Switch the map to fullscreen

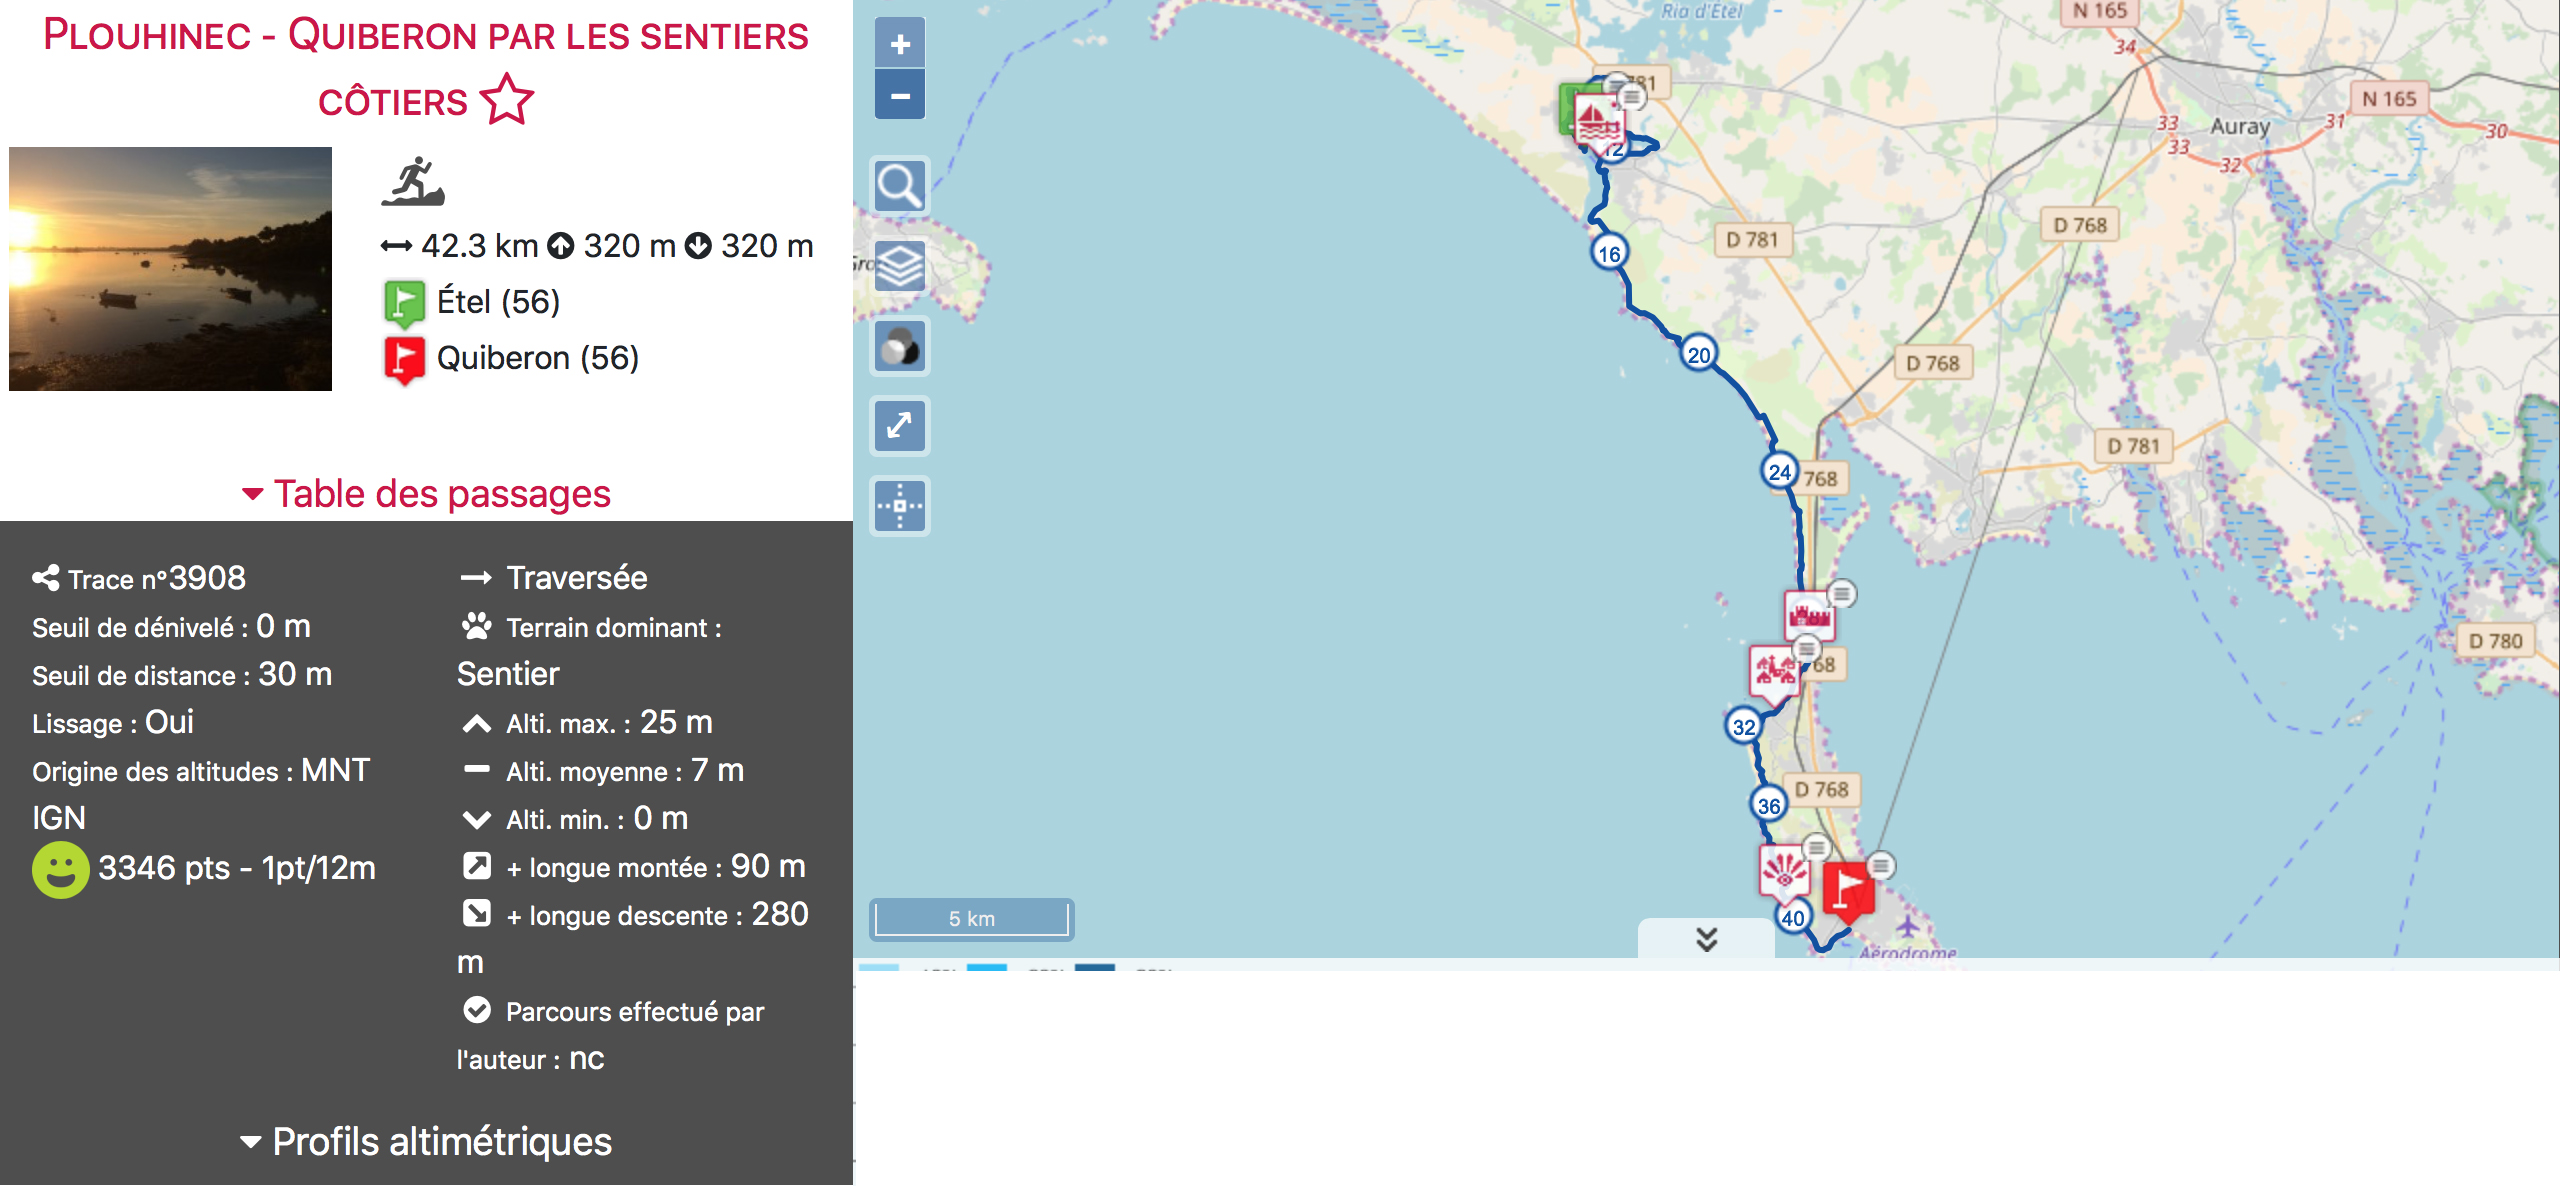pyautogui.click(x=899, y=426)
